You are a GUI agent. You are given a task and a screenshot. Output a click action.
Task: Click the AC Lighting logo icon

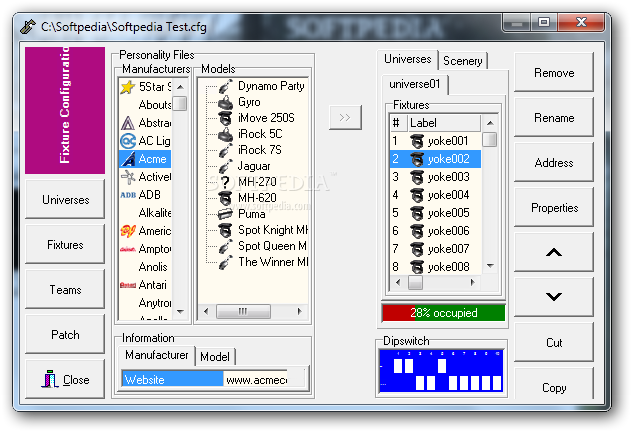point(127,141)
